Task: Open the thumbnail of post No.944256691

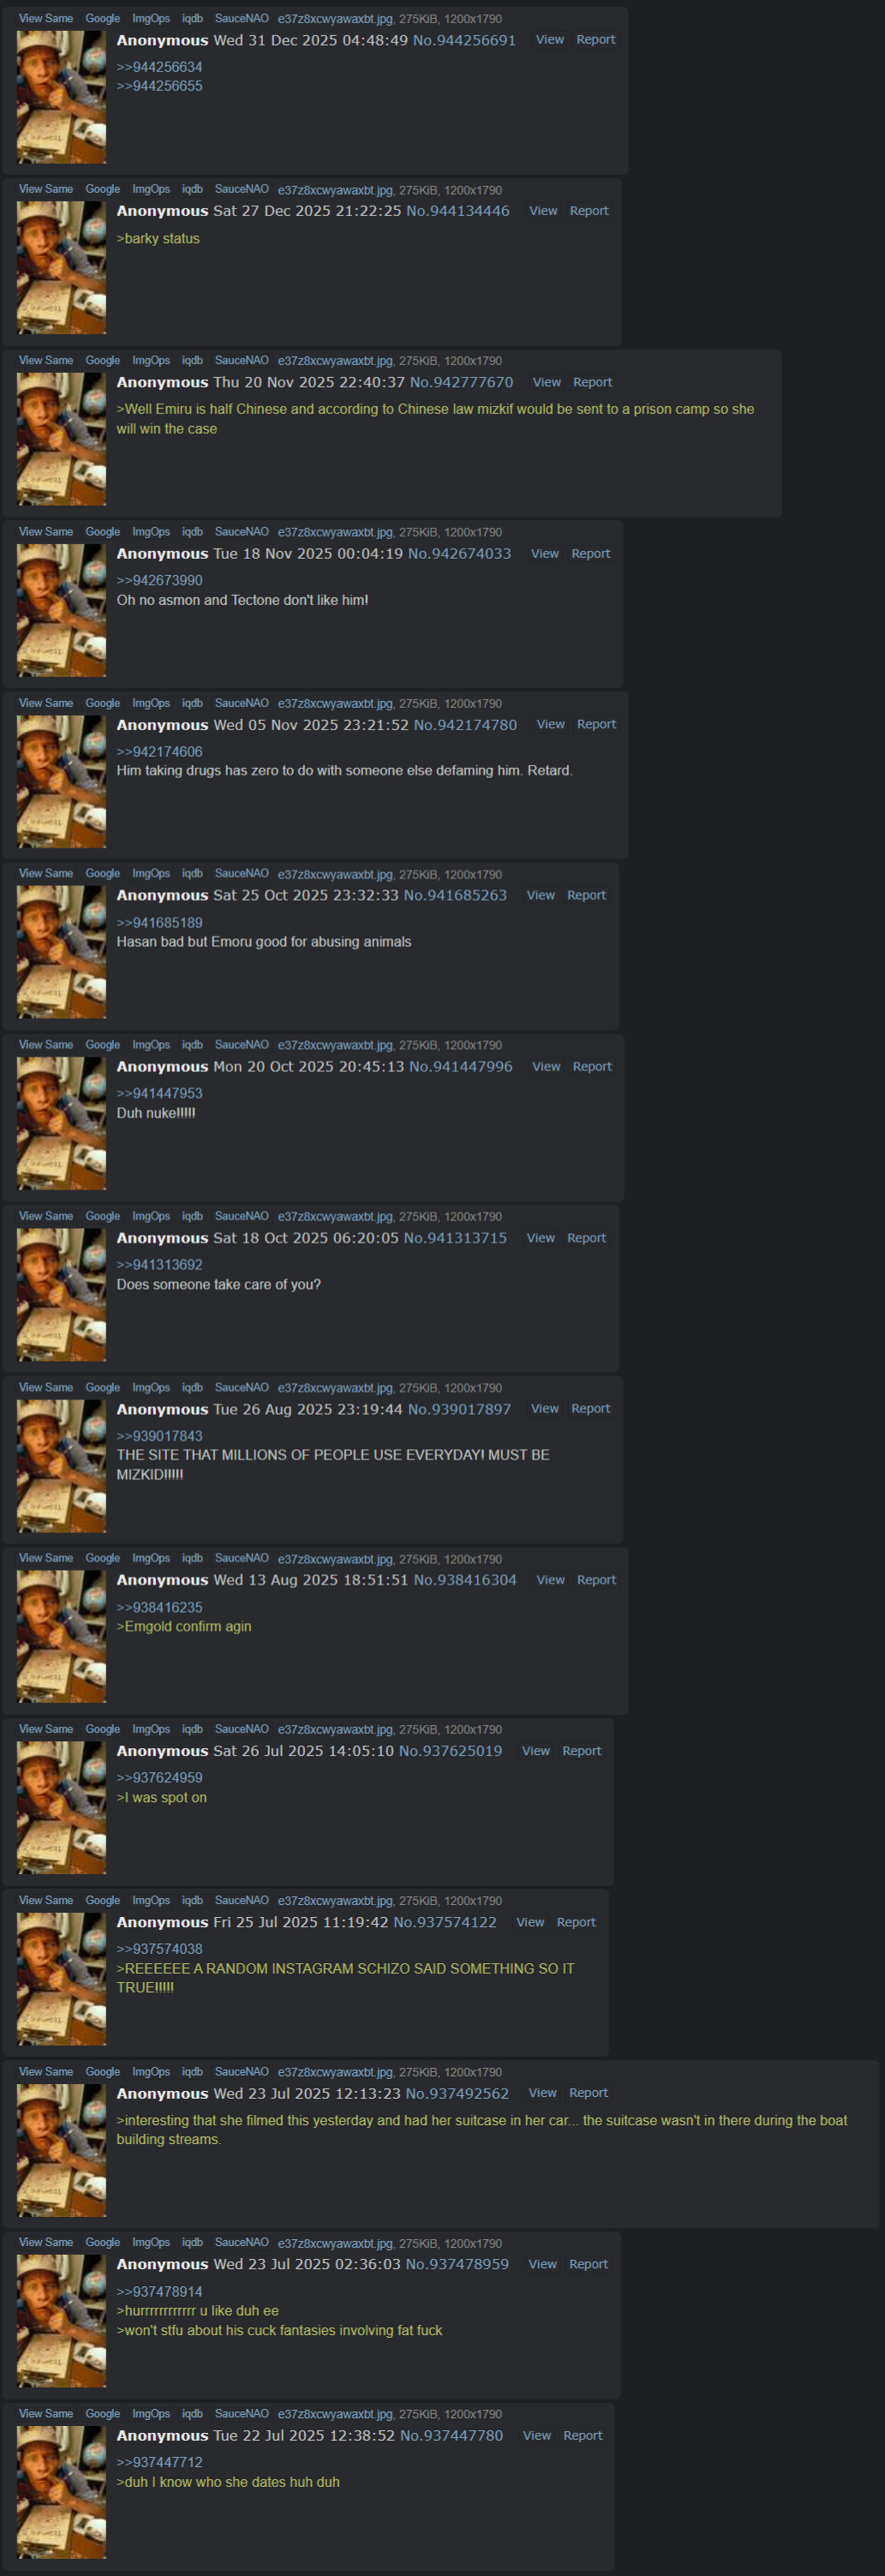Action: coord(61,97)
